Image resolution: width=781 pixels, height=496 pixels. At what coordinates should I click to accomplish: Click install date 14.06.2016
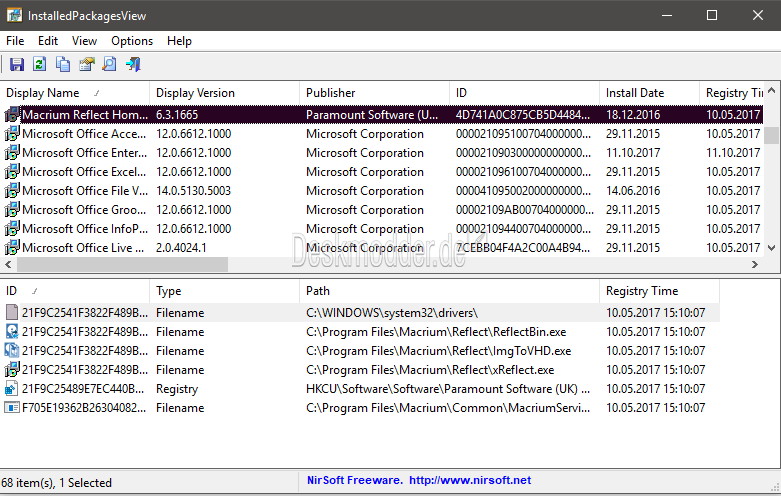point(633,191)
